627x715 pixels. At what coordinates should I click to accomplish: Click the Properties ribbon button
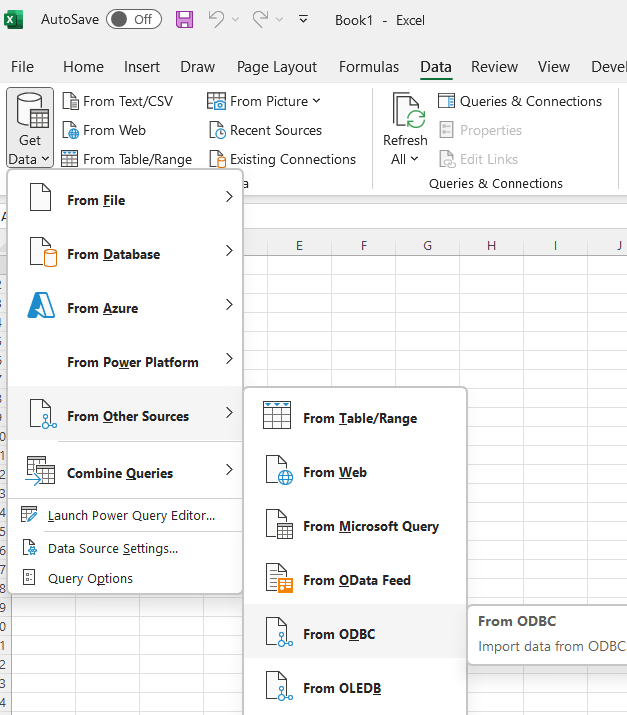click(x=480, y=130)
